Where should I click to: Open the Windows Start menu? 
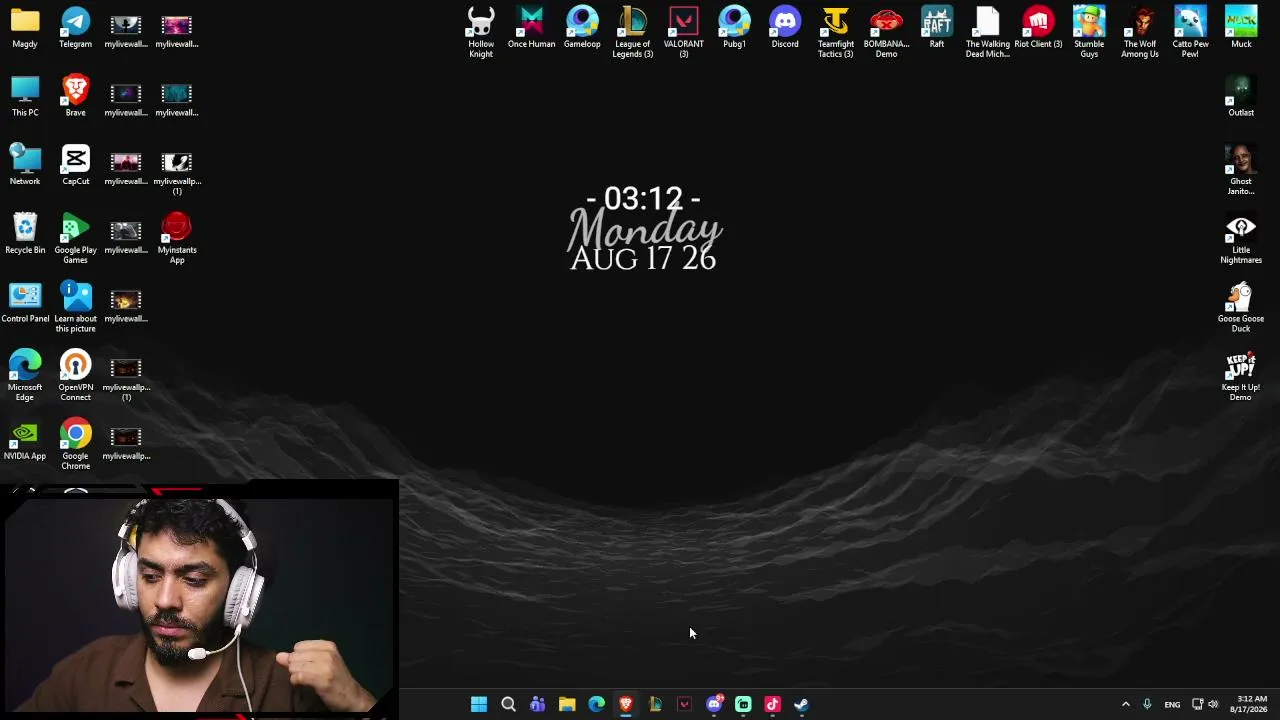tap(479, 704)
